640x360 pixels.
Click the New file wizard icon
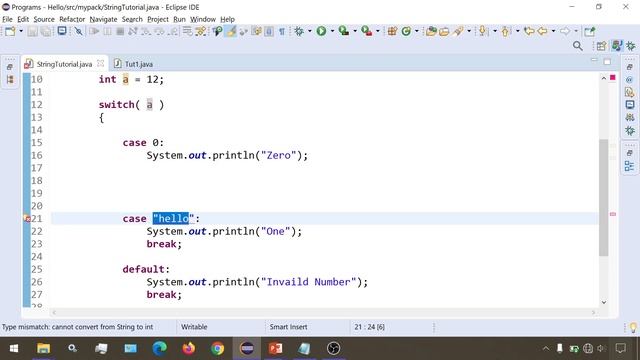click(10, 31)
